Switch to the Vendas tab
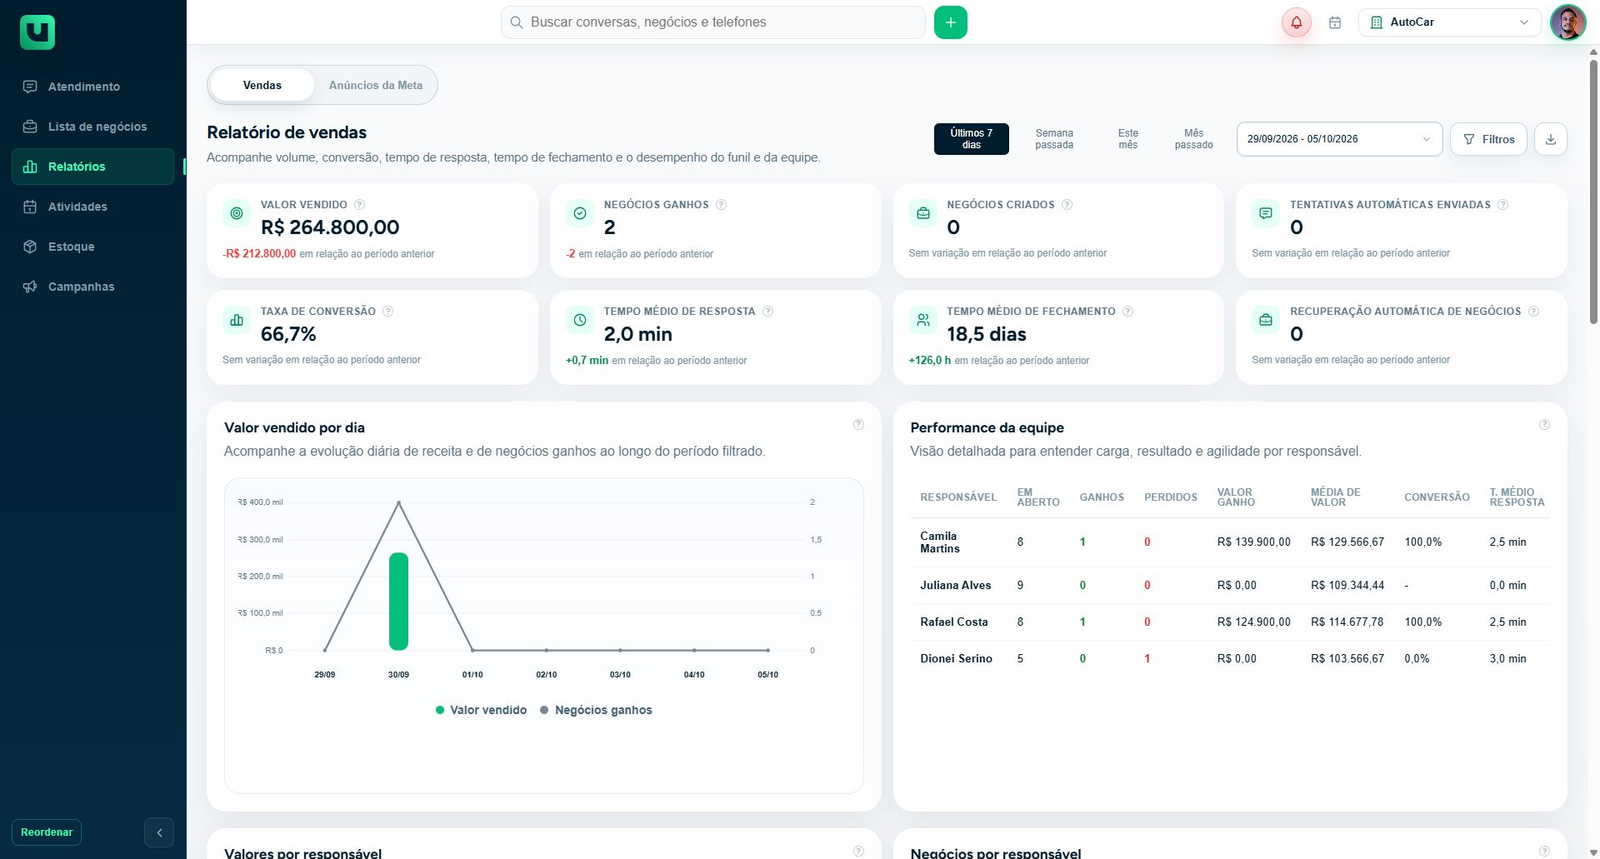 coord(262,85)
